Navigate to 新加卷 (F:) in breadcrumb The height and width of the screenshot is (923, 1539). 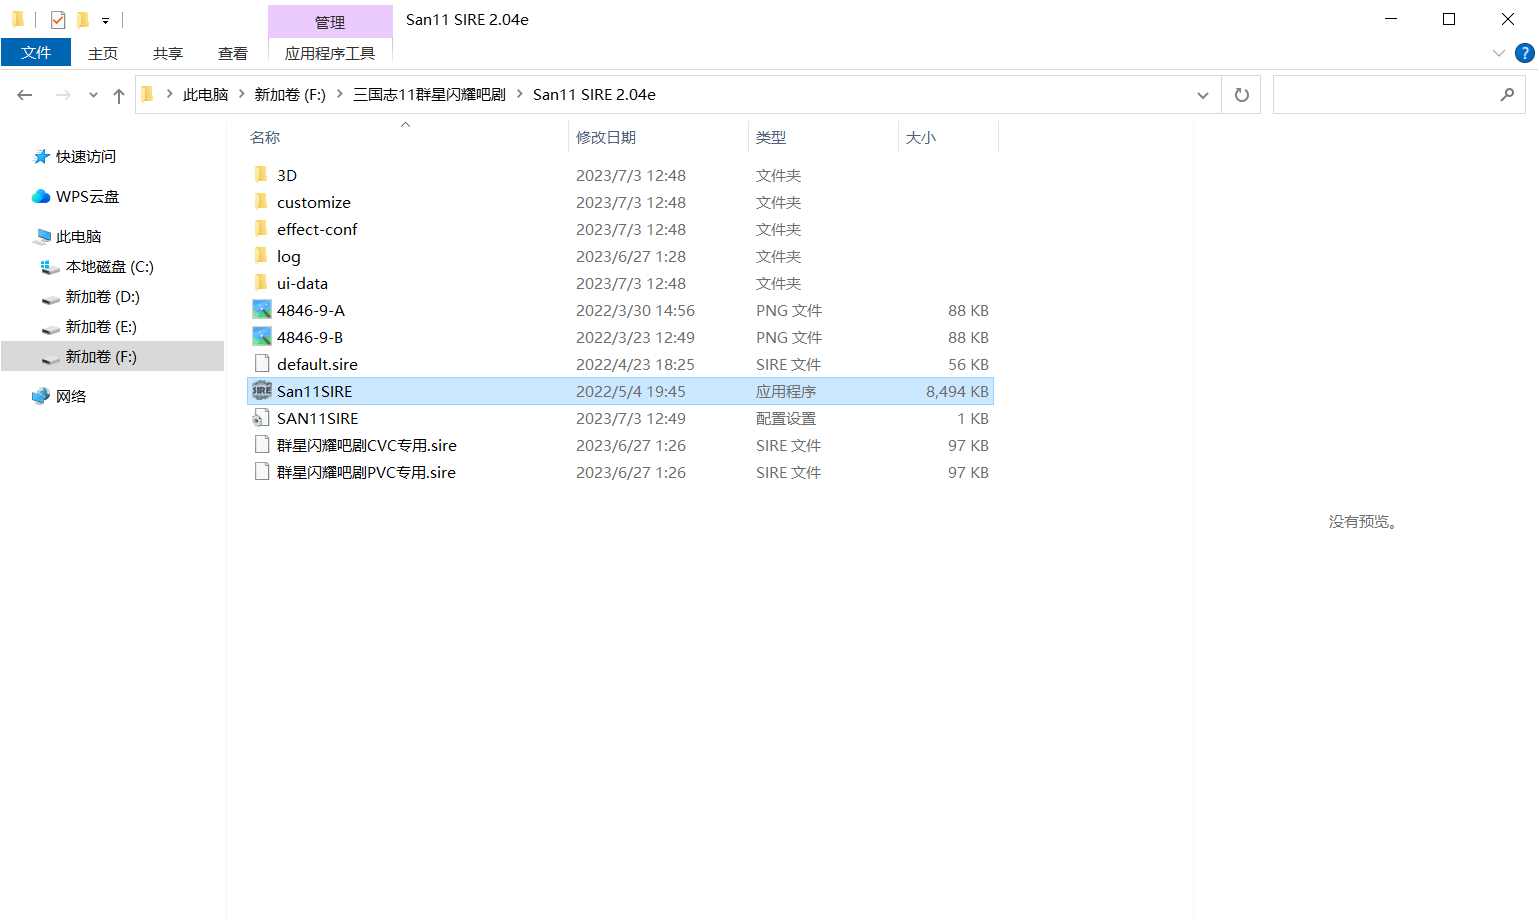[290, 95]
